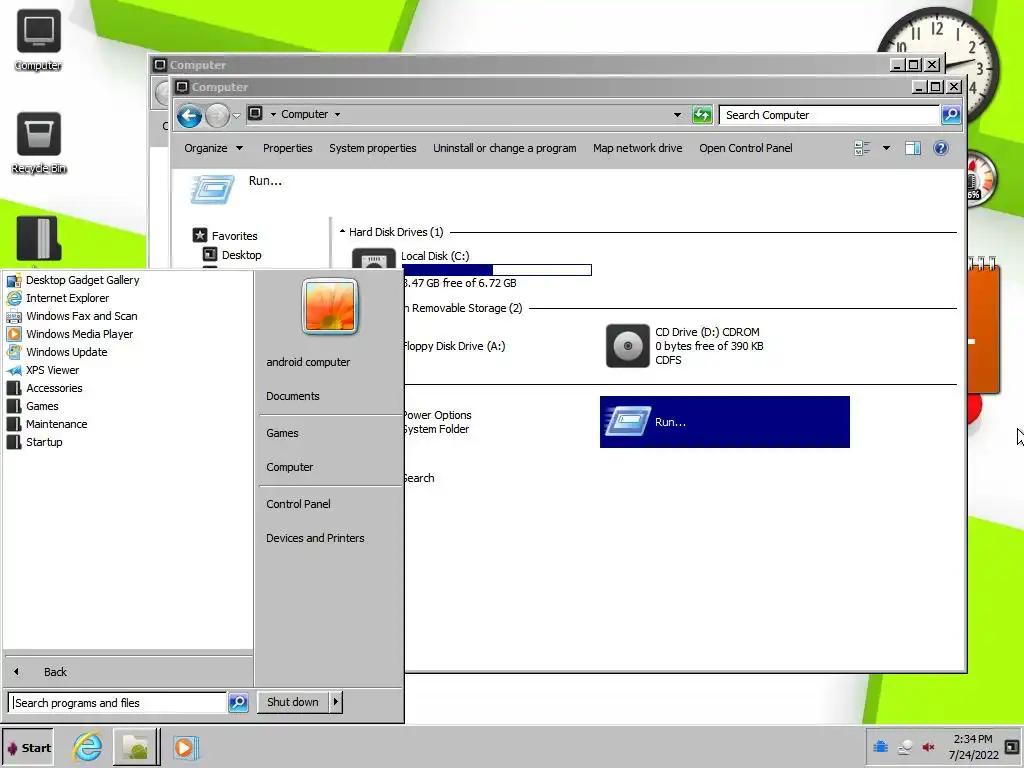Click the Shut down button
Viewport: 1024px width, 768px height.
coord(293,702)
